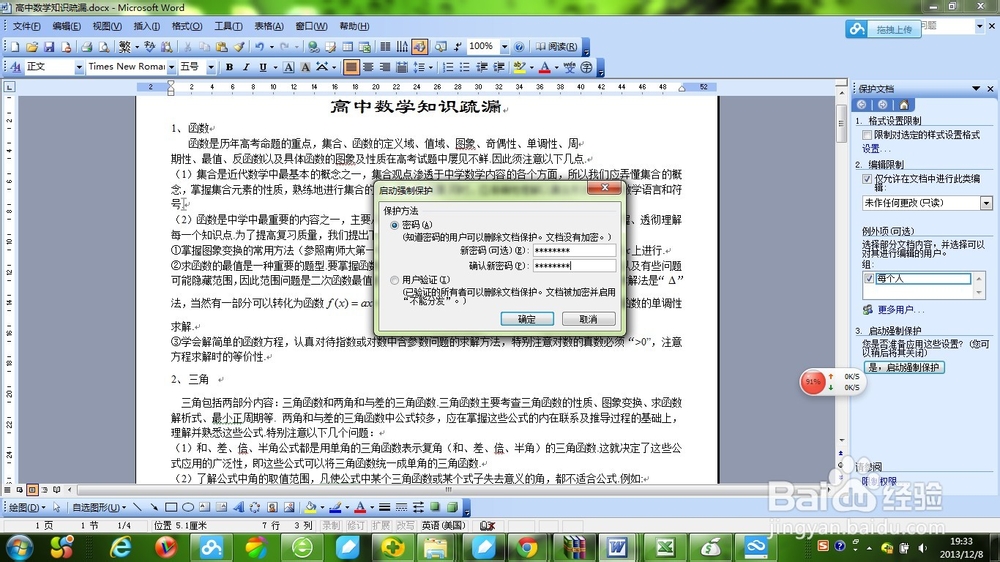Select the Line drawing tool
Screen dimensions: 1000x562
pyautogui.click(x=137, y=507)
